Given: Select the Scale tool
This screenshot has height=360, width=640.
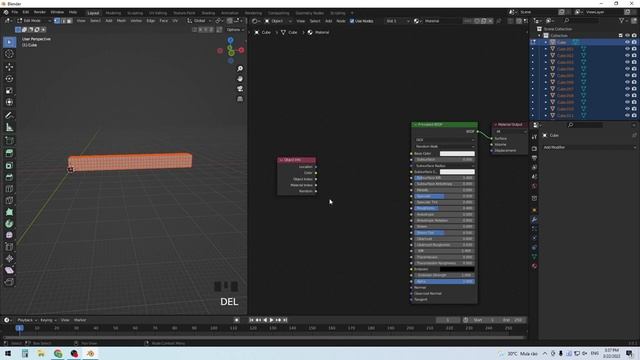Looking at the screenshot, I should click(9, 90).
